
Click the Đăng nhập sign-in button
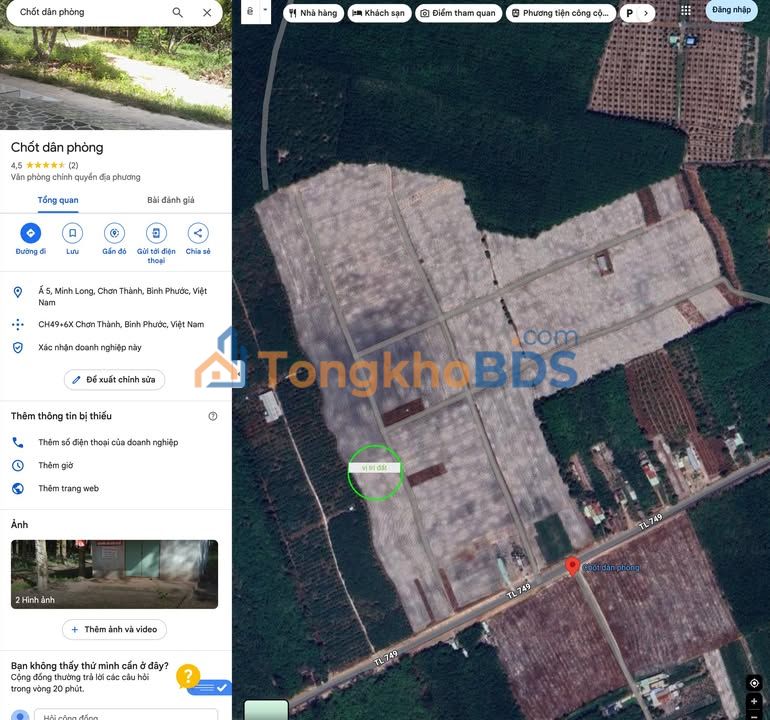point(731,10)
